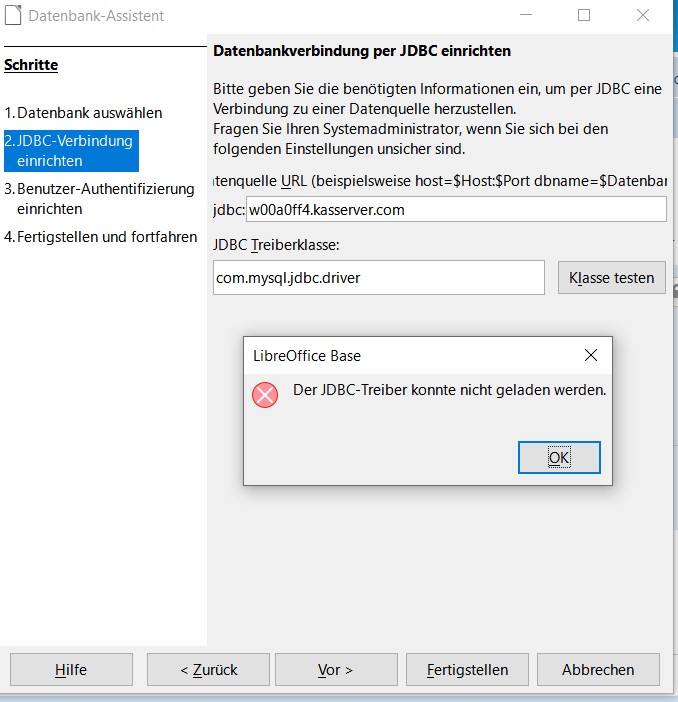This screenshot has width=678, height=702.
Task: Close the LibreOffice Base error dialog
Action: click(591, 355)
